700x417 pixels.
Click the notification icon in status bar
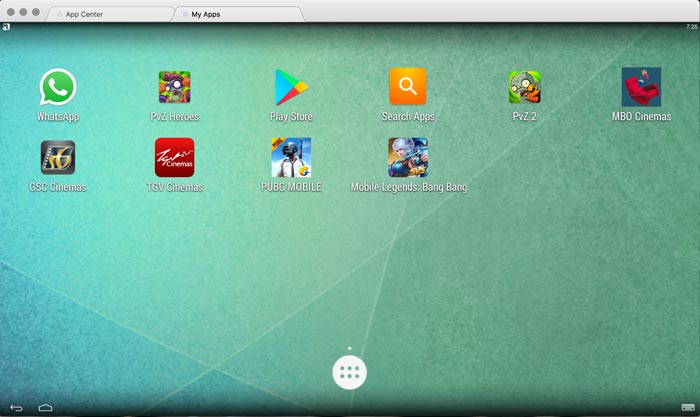point(6,27)
